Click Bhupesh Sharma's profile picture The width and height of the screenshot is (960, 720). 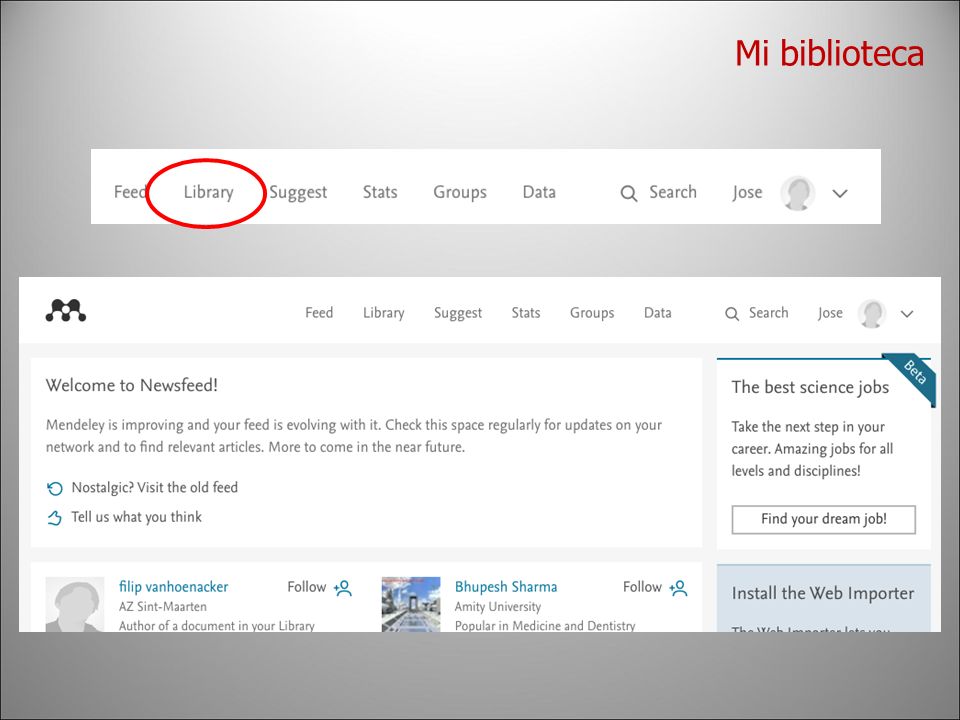tap(411, 604)
